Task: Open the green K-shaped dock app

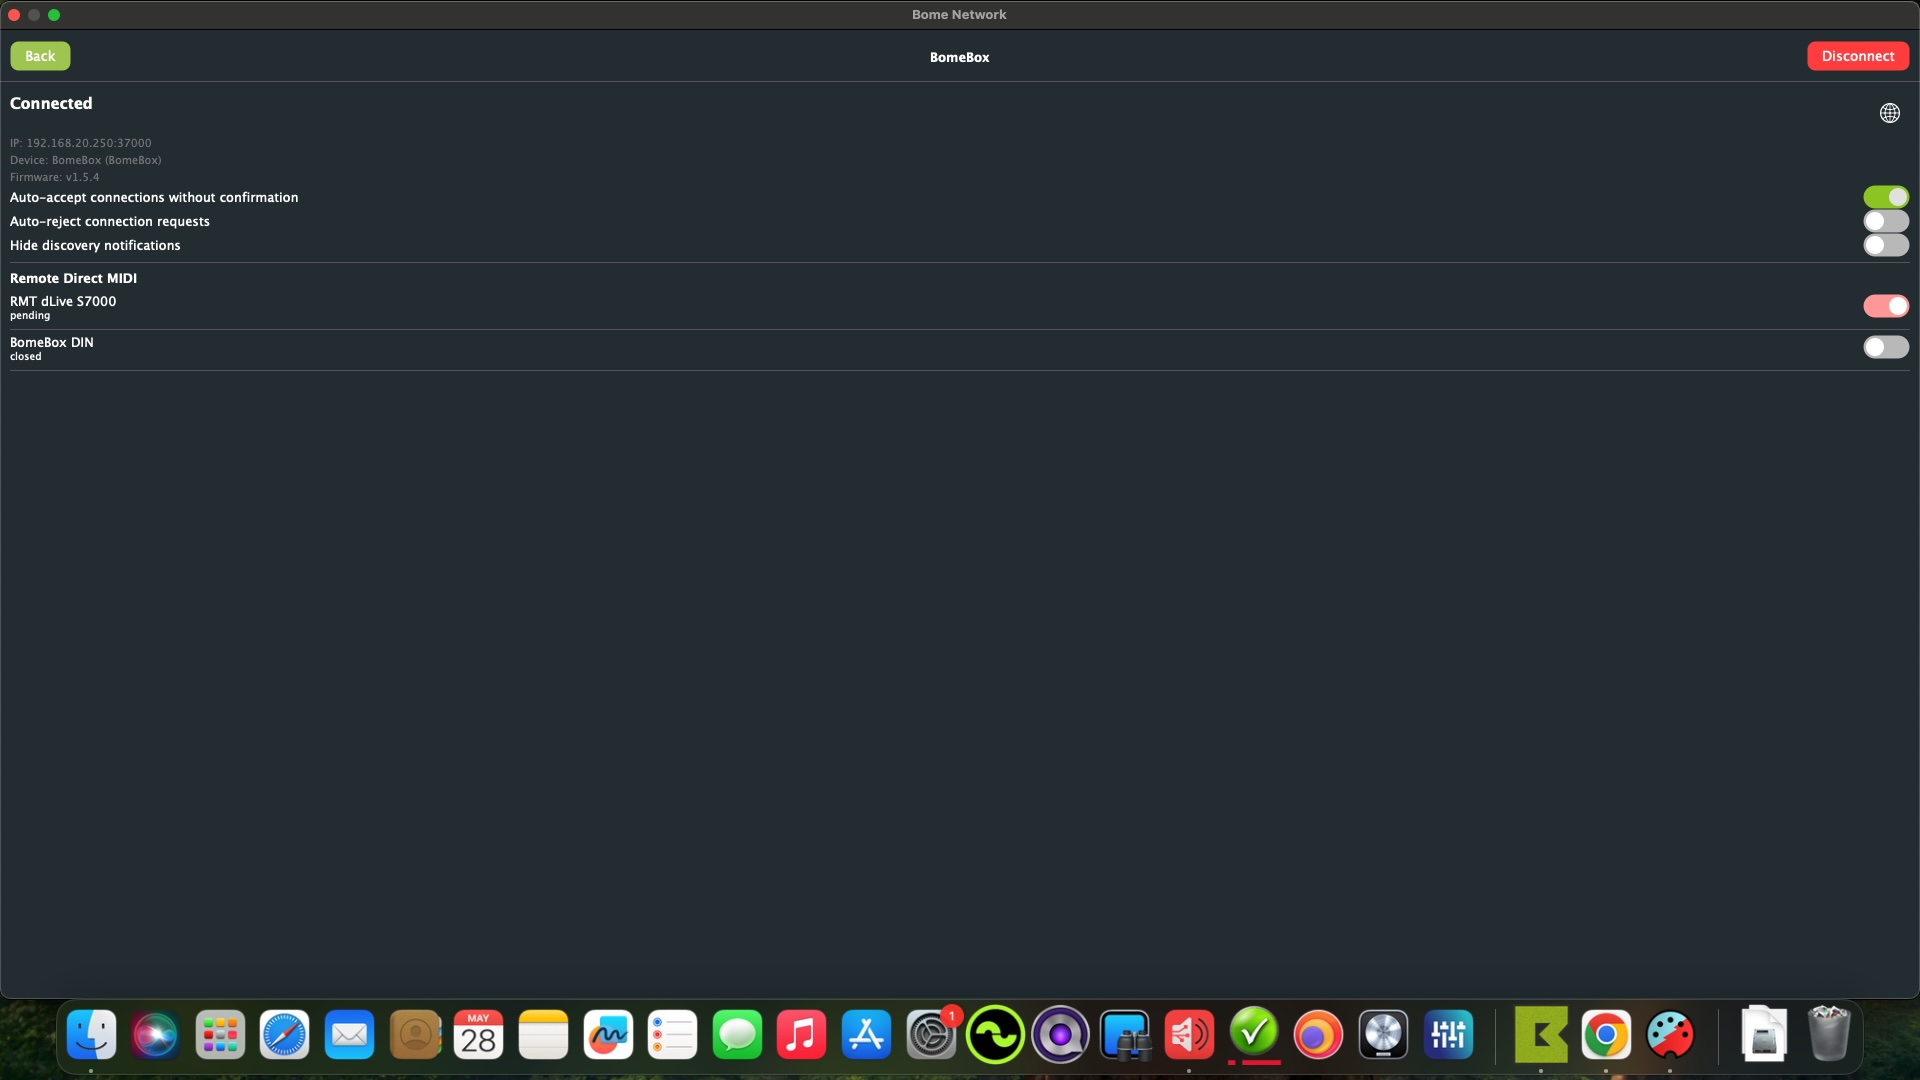Action: pyautogui.click(x=1541, y=1034)
